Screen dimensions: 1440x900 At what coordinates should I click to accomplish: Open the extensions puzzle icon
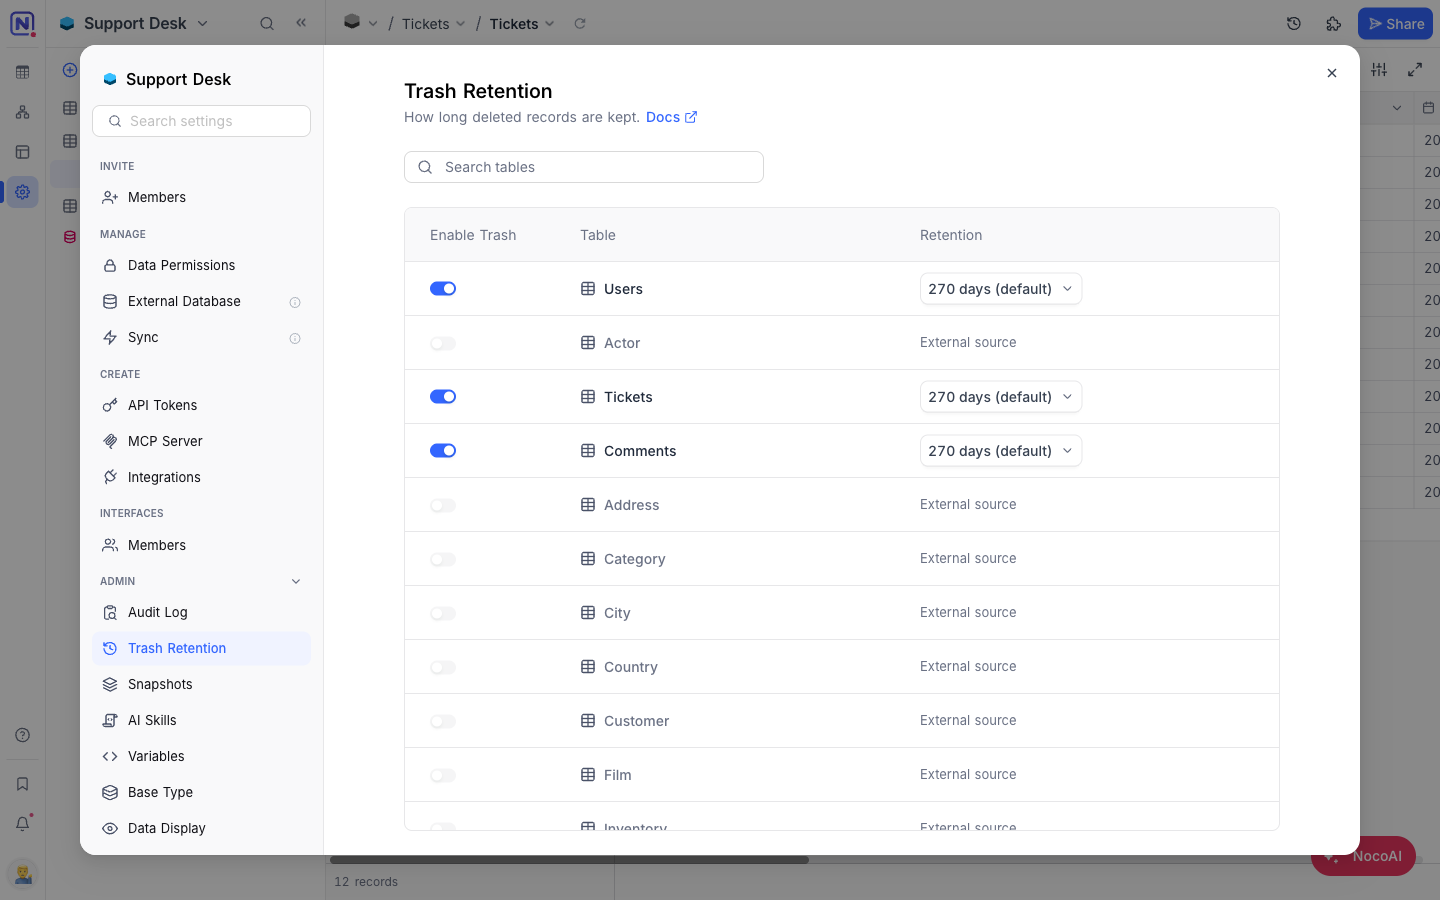(1334, 23)
